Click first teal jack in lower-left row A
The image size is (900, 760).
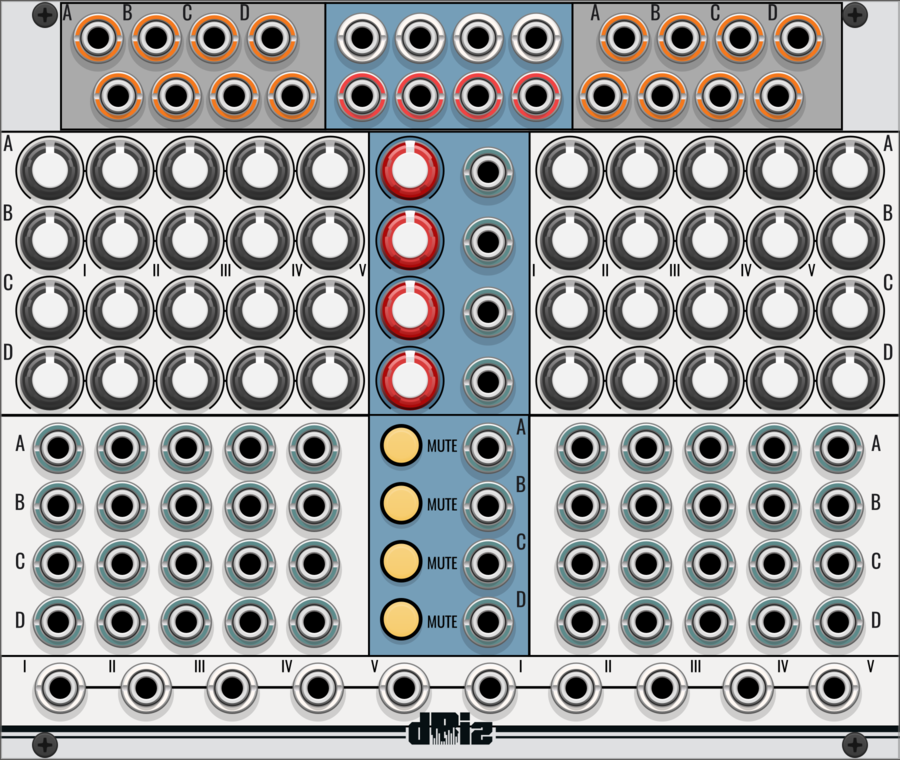[58, 446]
